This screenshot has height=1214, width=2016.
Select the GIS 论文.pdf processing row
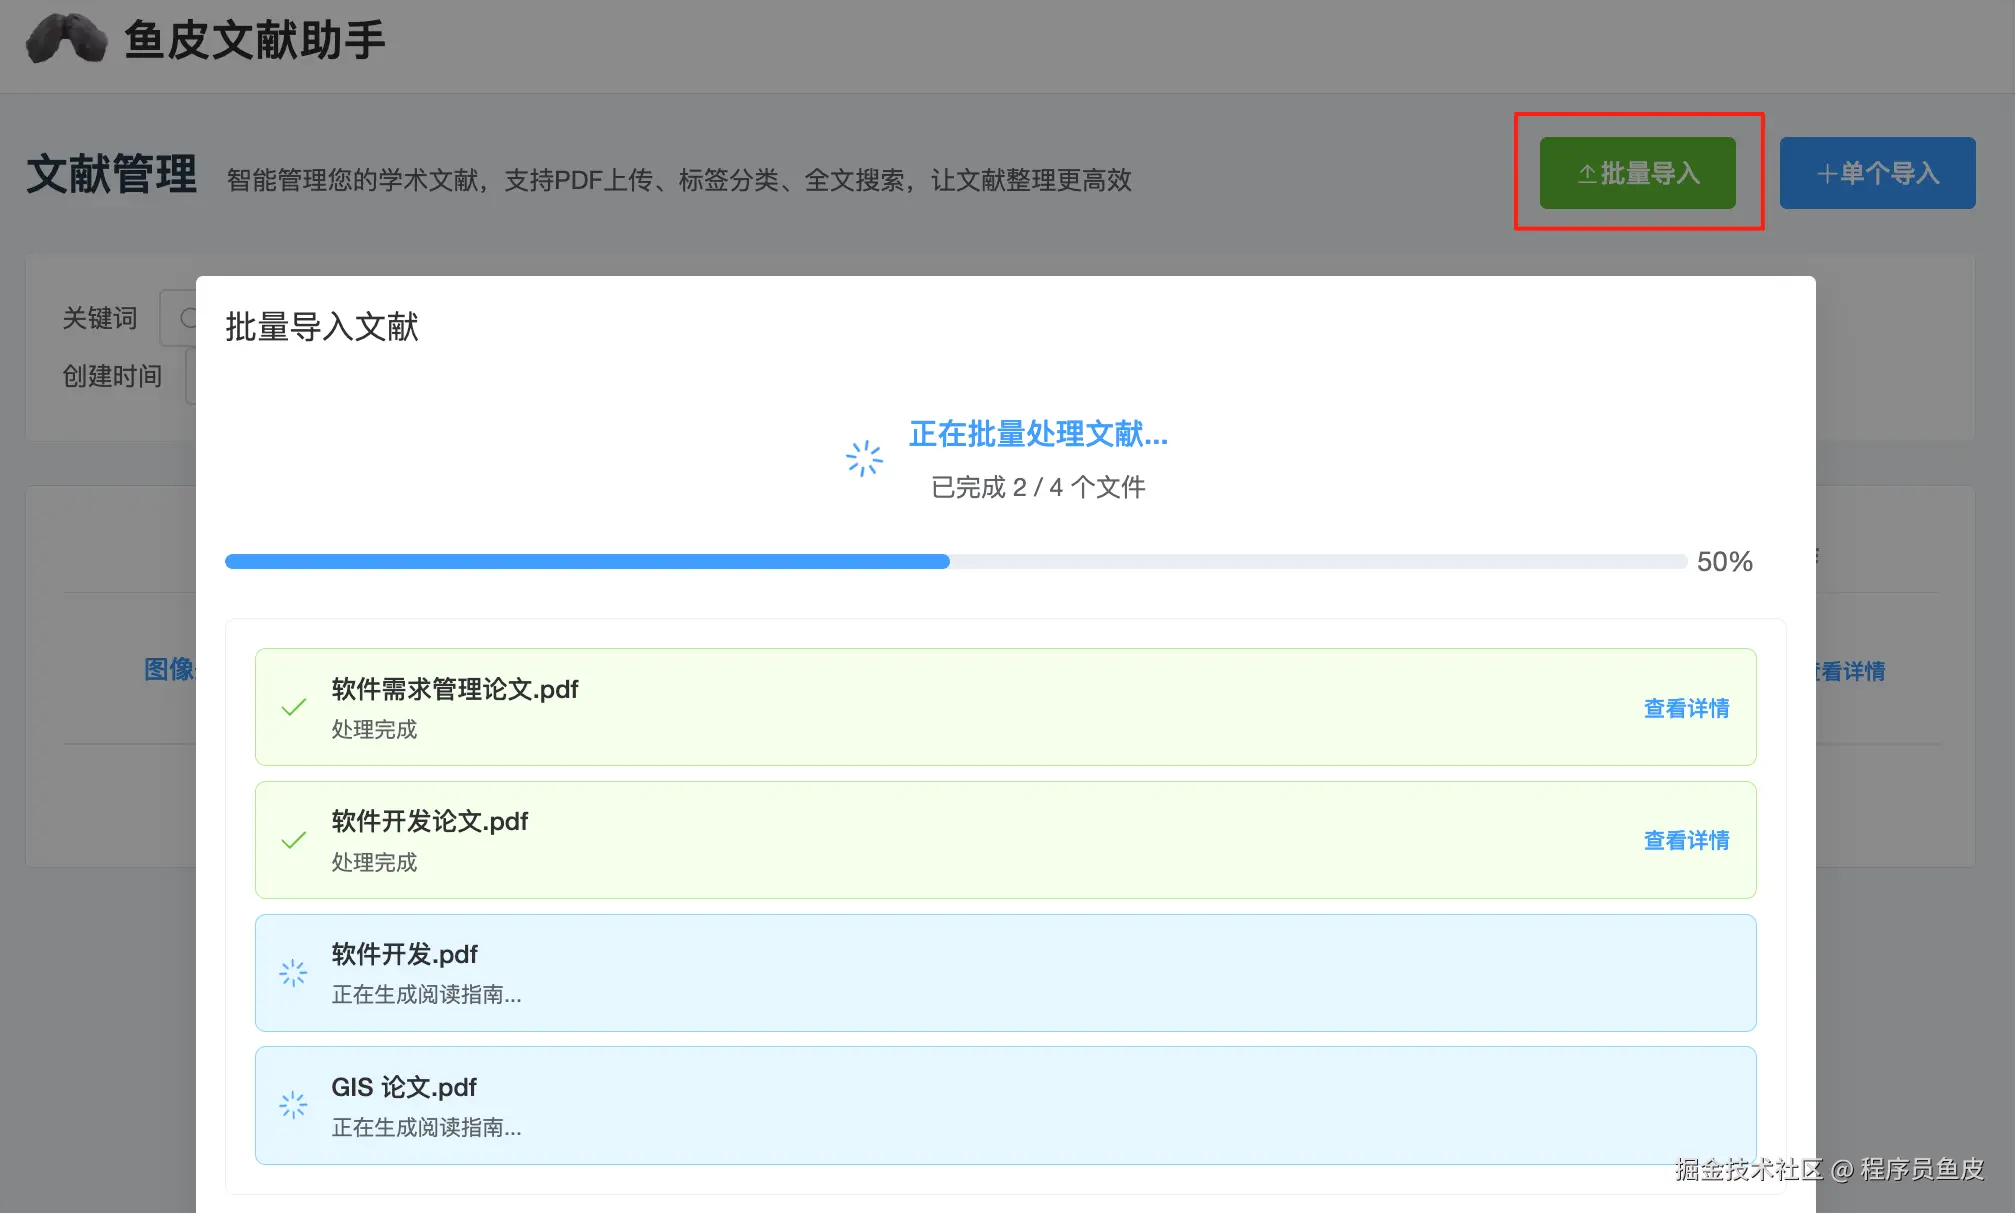click(1005, 1105)
